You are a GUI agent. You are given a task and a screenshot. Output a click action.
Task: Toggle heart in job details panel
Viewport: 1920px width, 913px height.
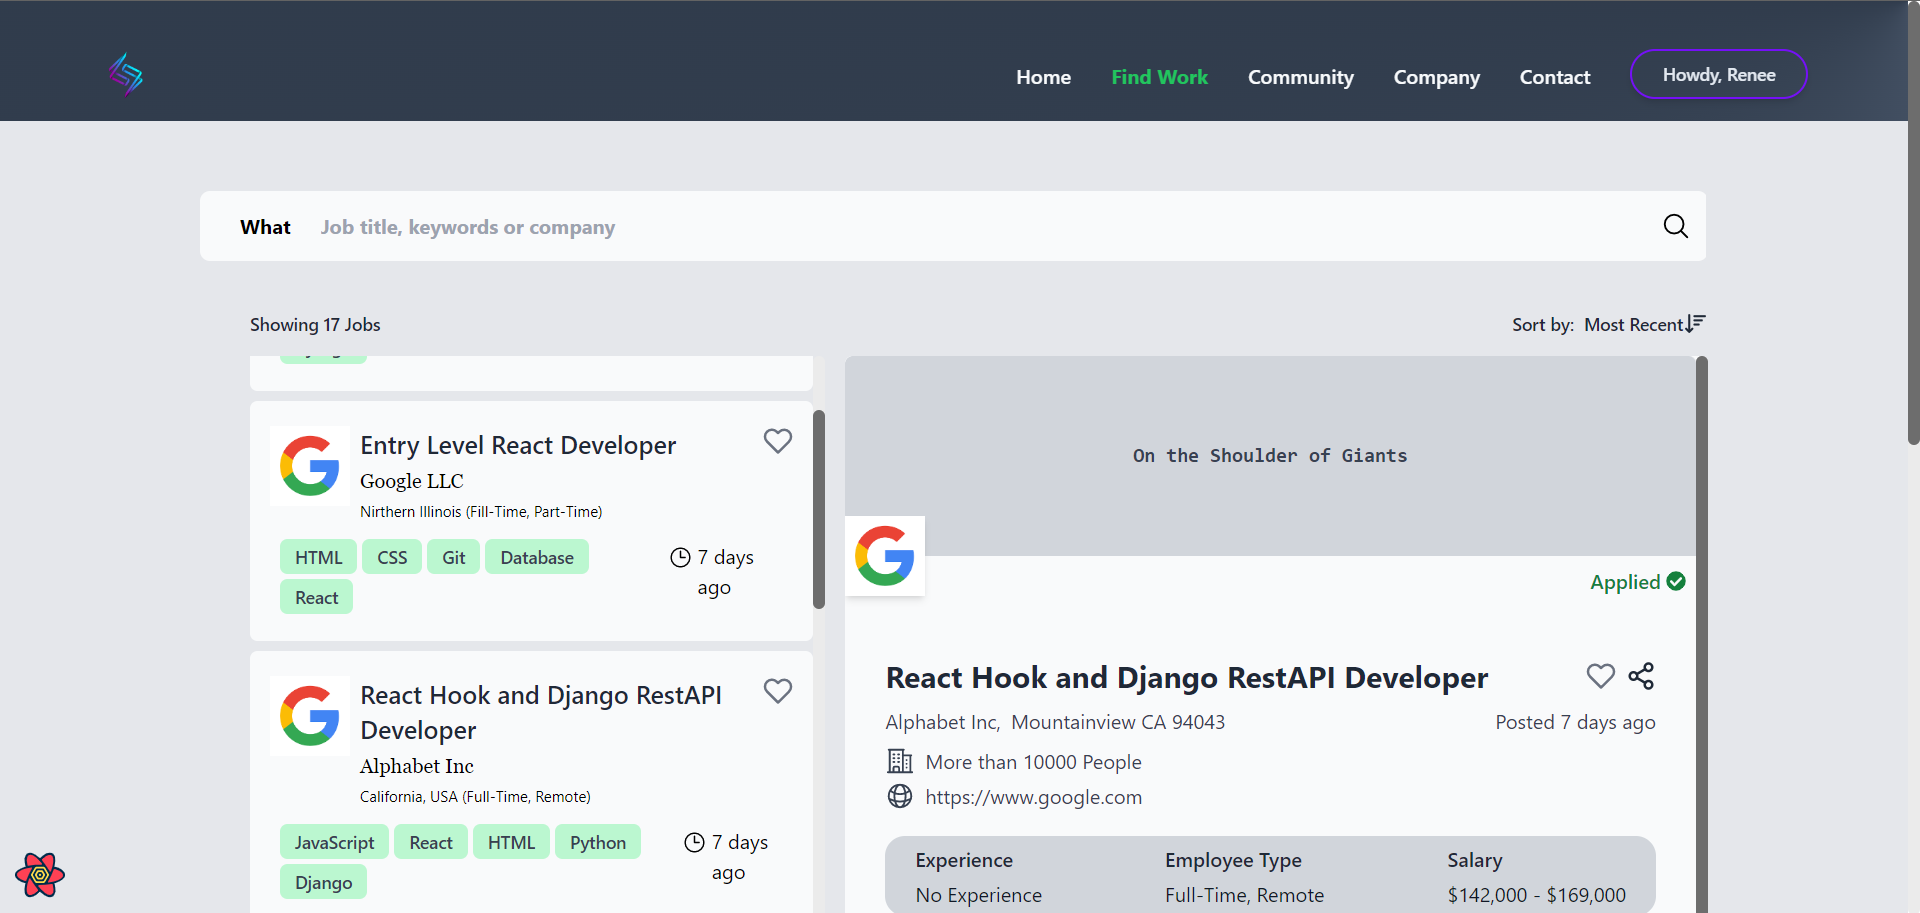tap(1601, 676)
